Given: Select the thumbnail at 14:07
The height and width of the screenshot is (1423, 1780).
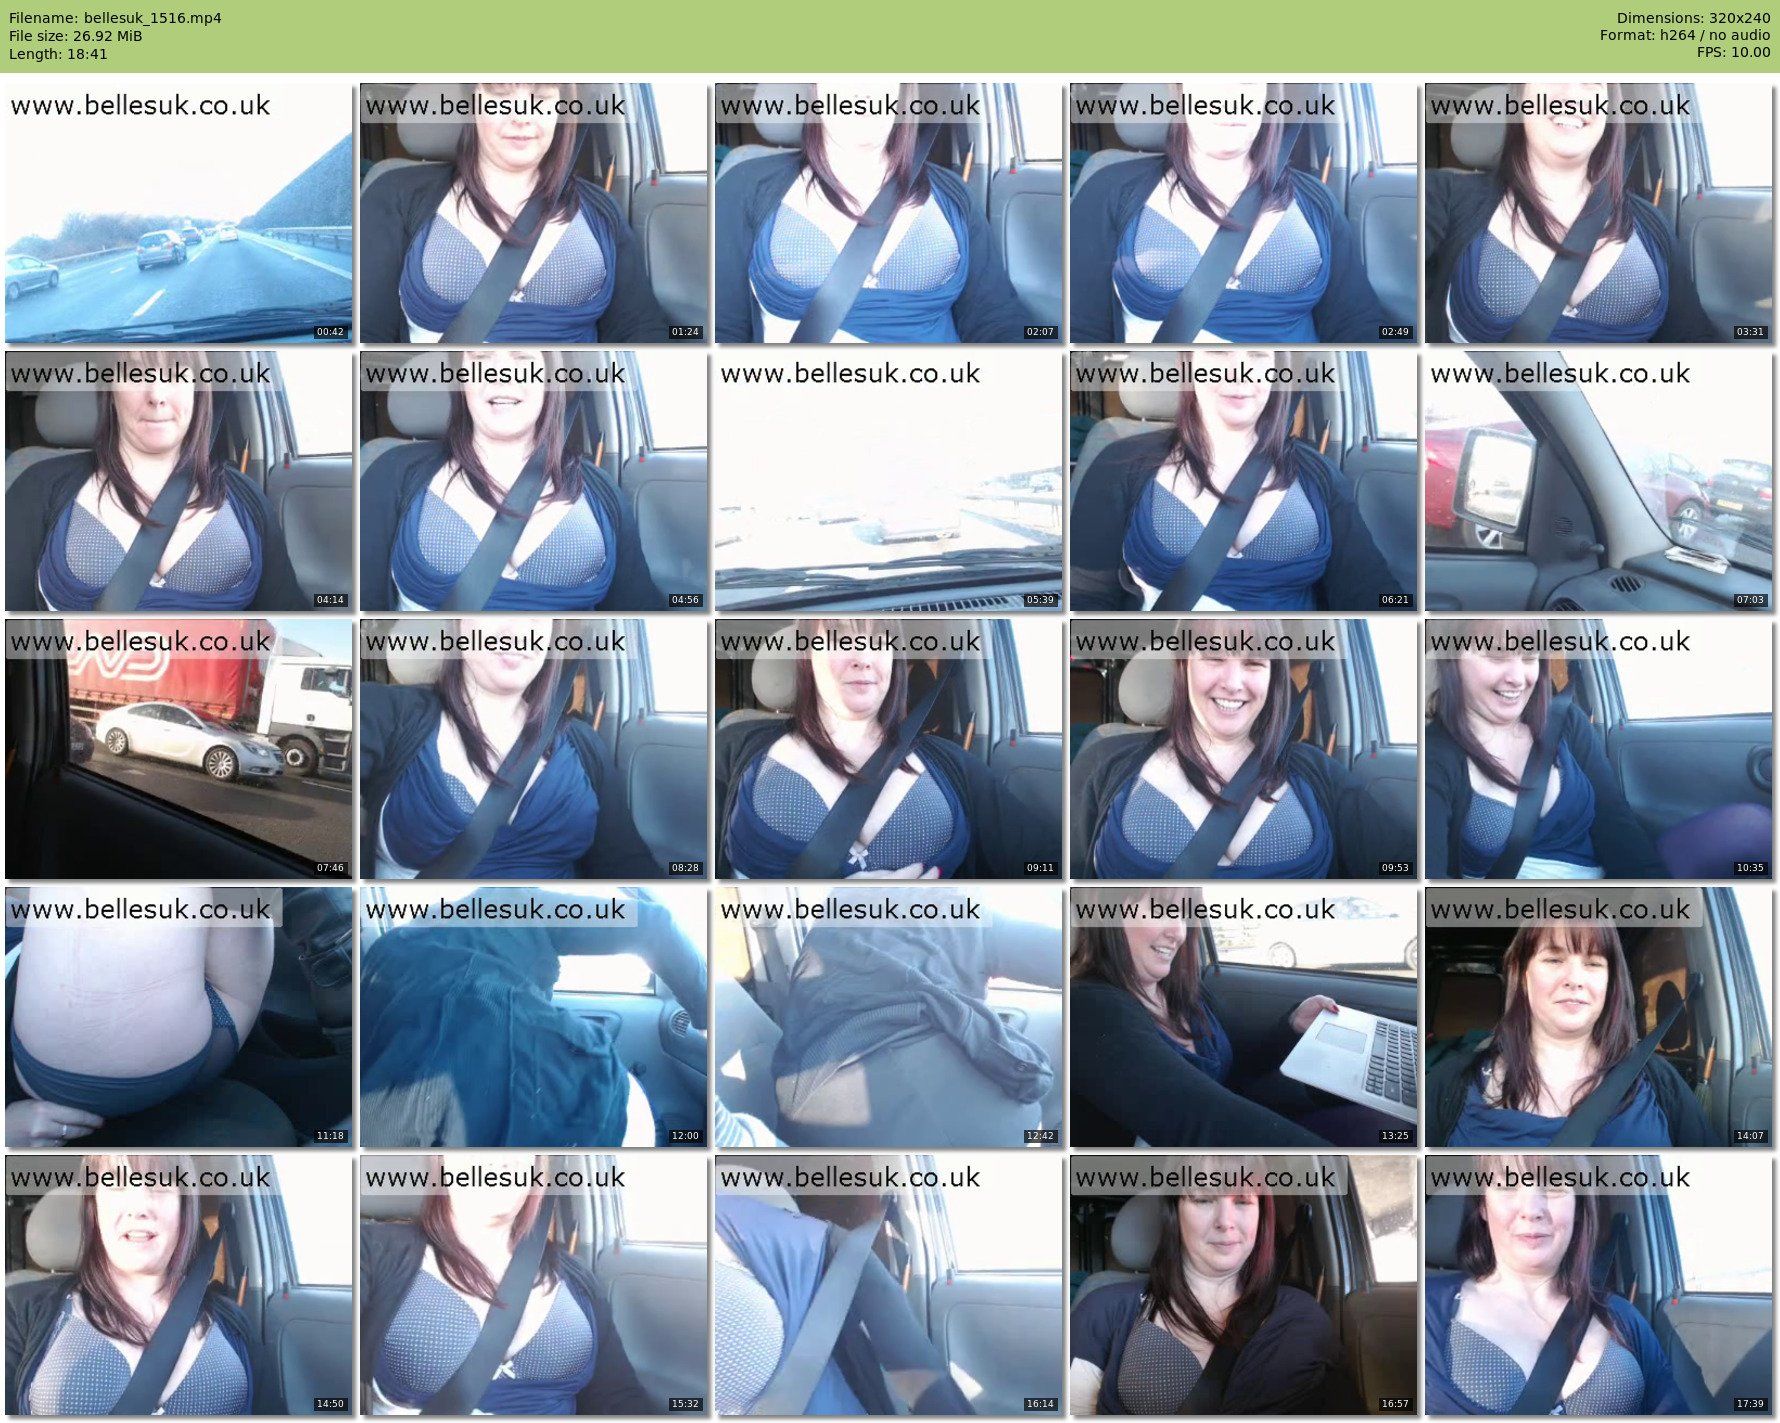Looking at the screenshot, I should (x=1599, y=1017).
